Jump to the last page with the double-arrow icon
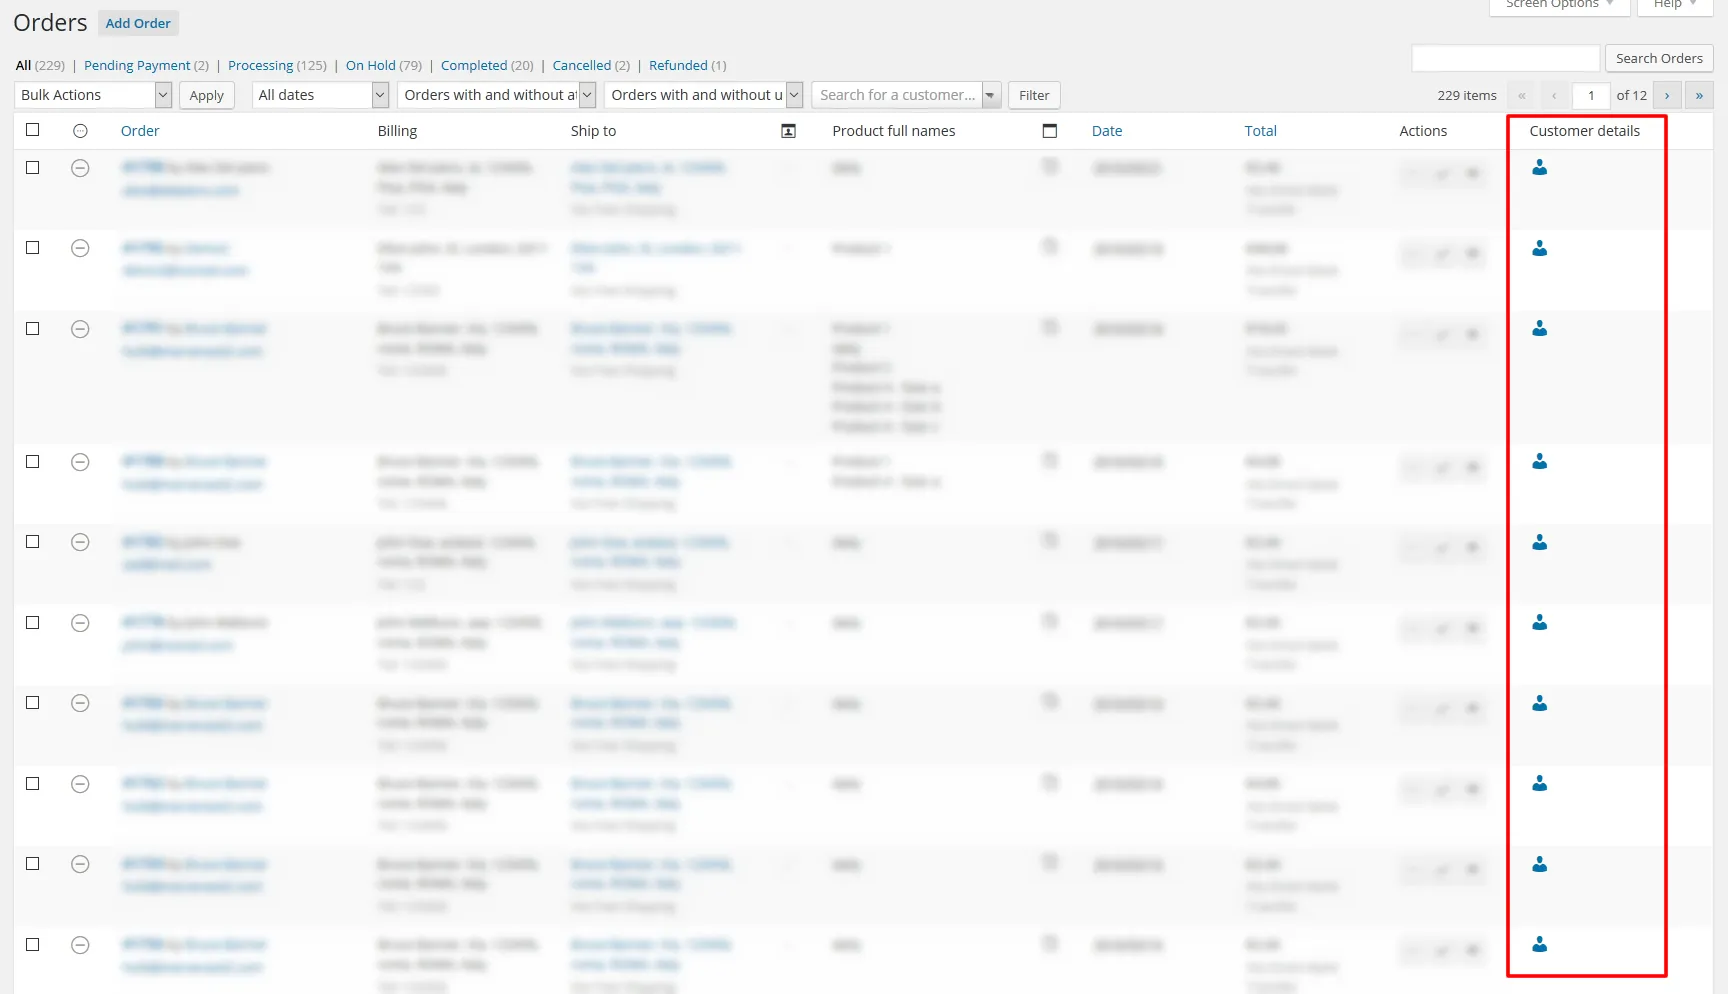The width and height of the screenshot is (1728, 994). 1699,95
